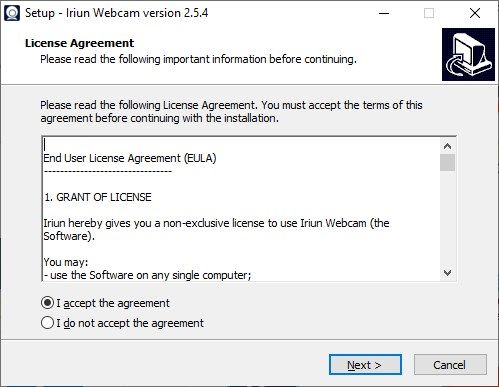
Task: Choose "I do not accept the agreement"
Action: click(47, 323)
